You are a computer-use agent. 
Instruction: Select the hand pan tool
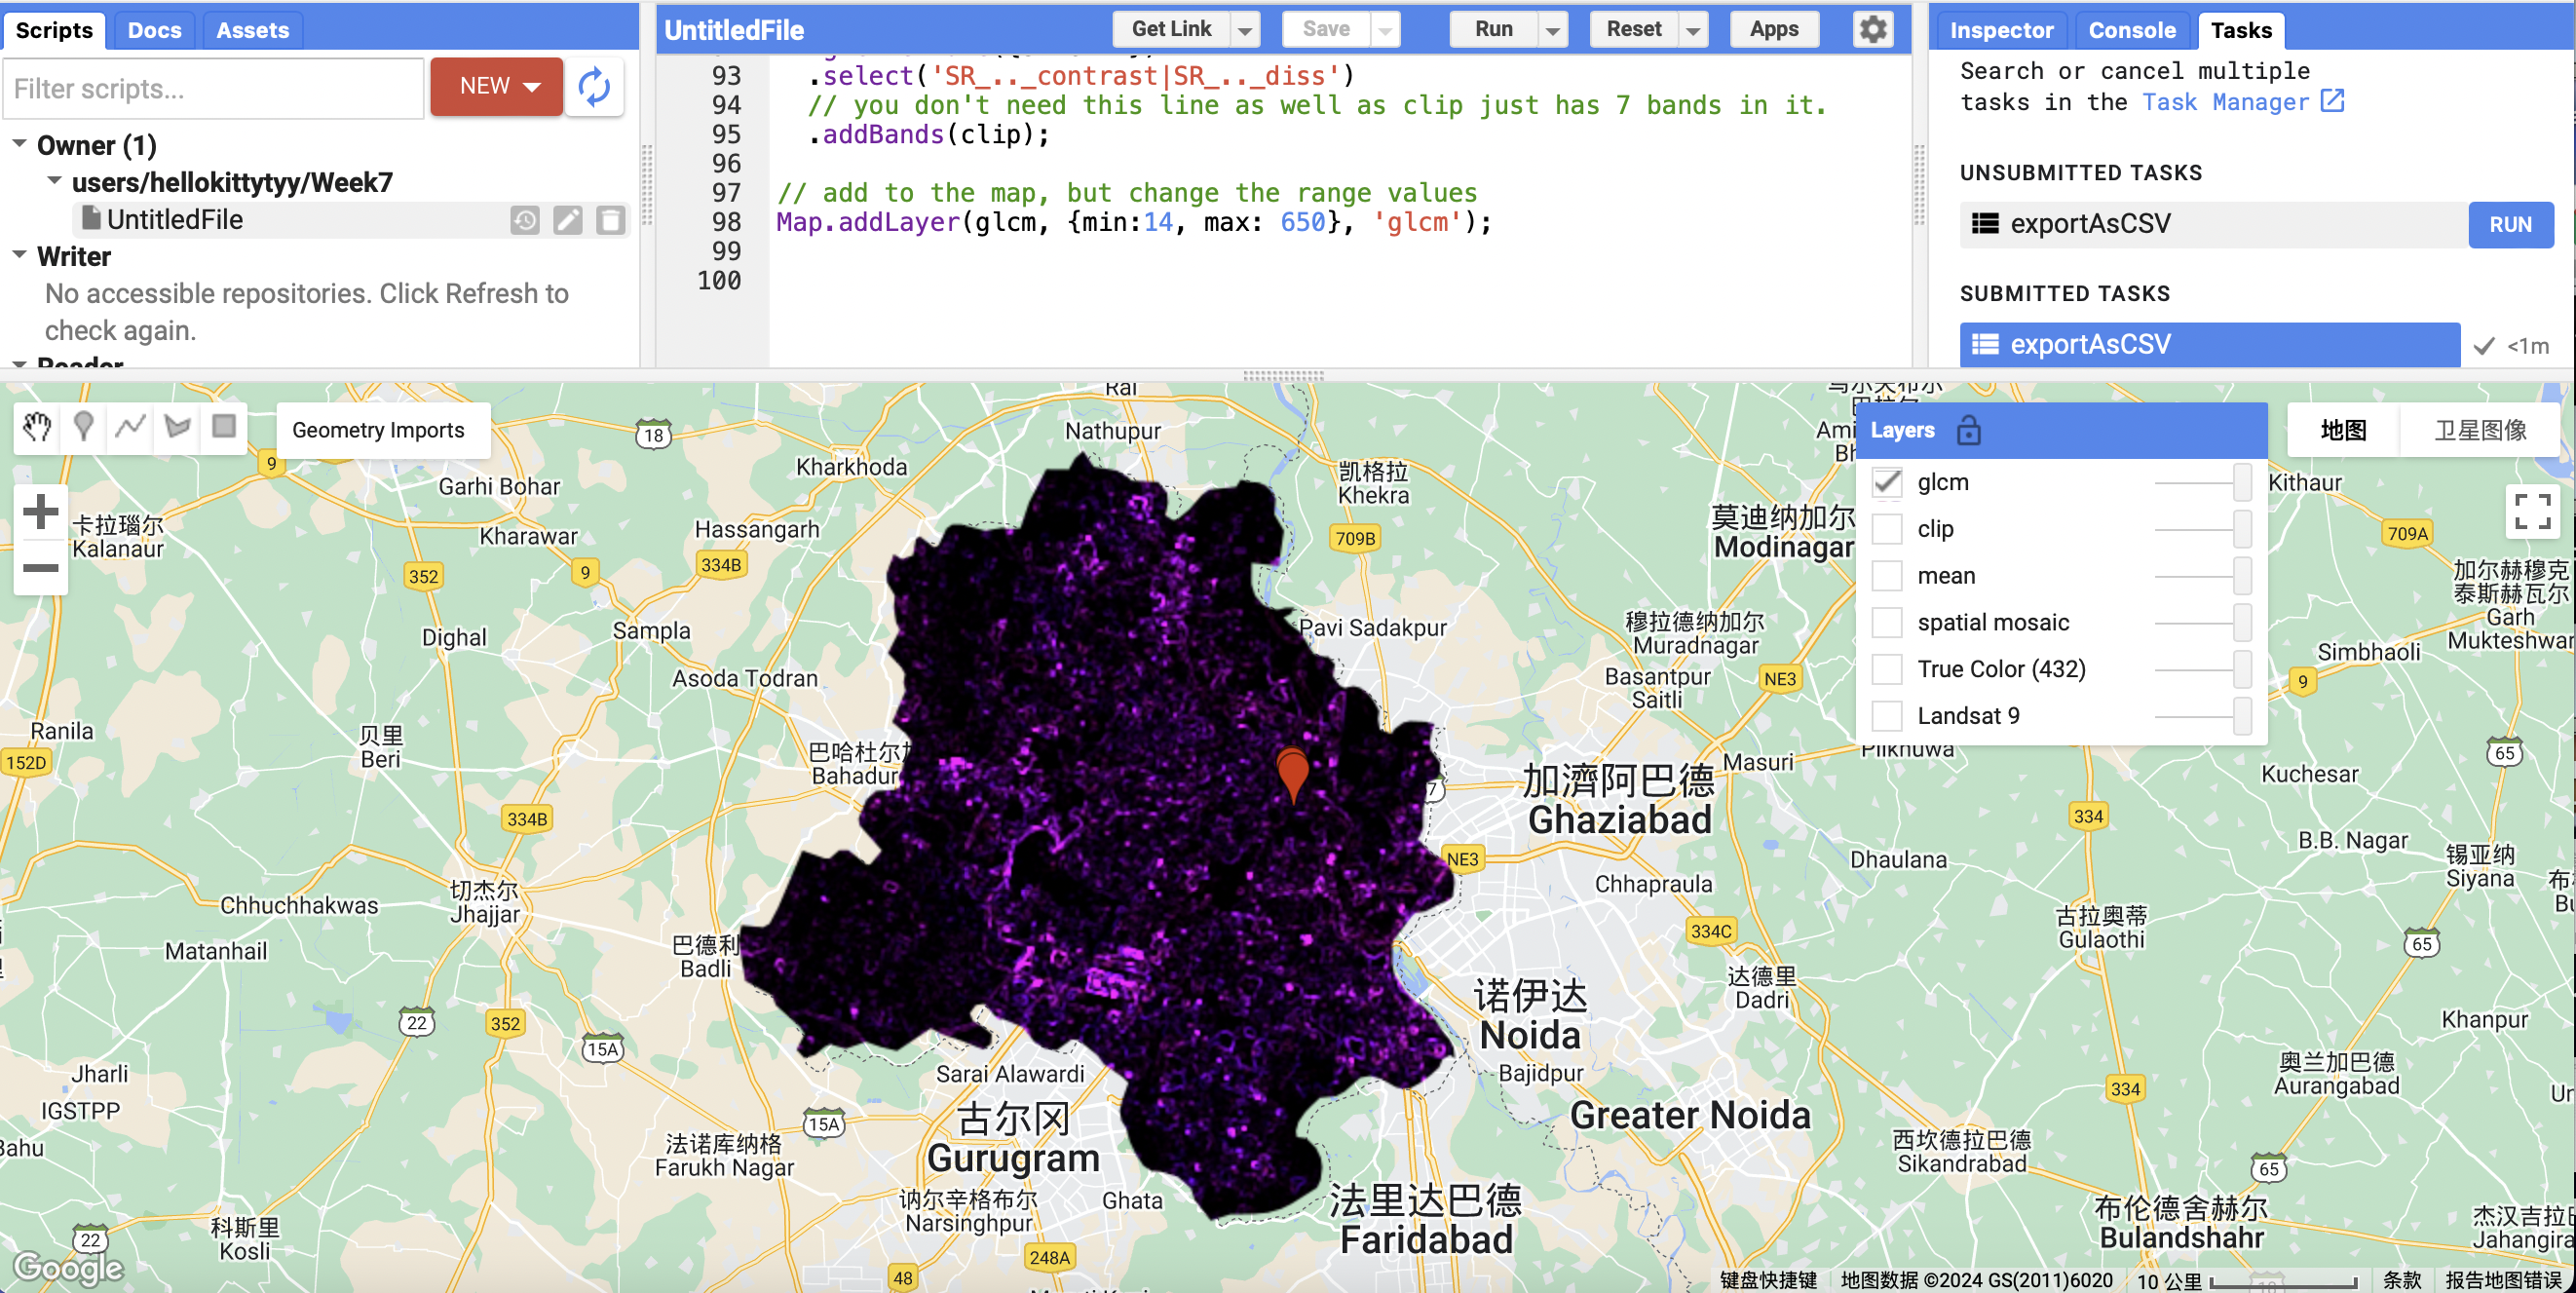pos(37,428)
